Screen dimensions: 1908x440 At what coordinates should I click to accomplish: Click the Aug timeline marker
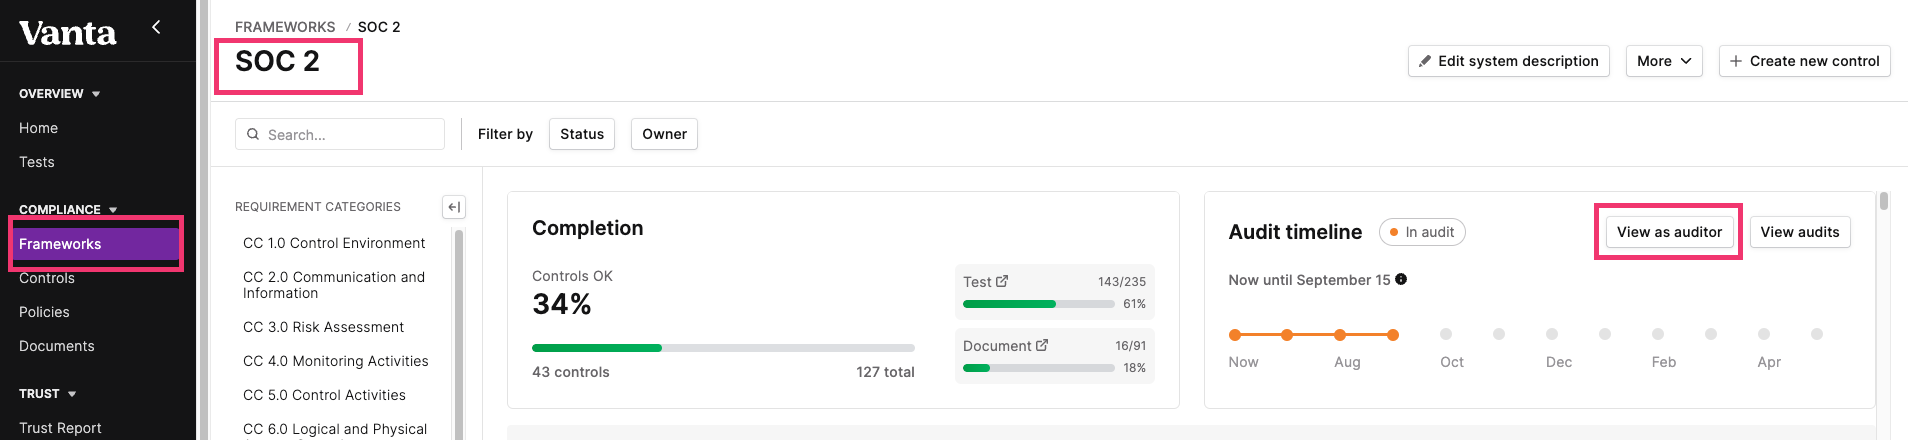coord(1340,335)
